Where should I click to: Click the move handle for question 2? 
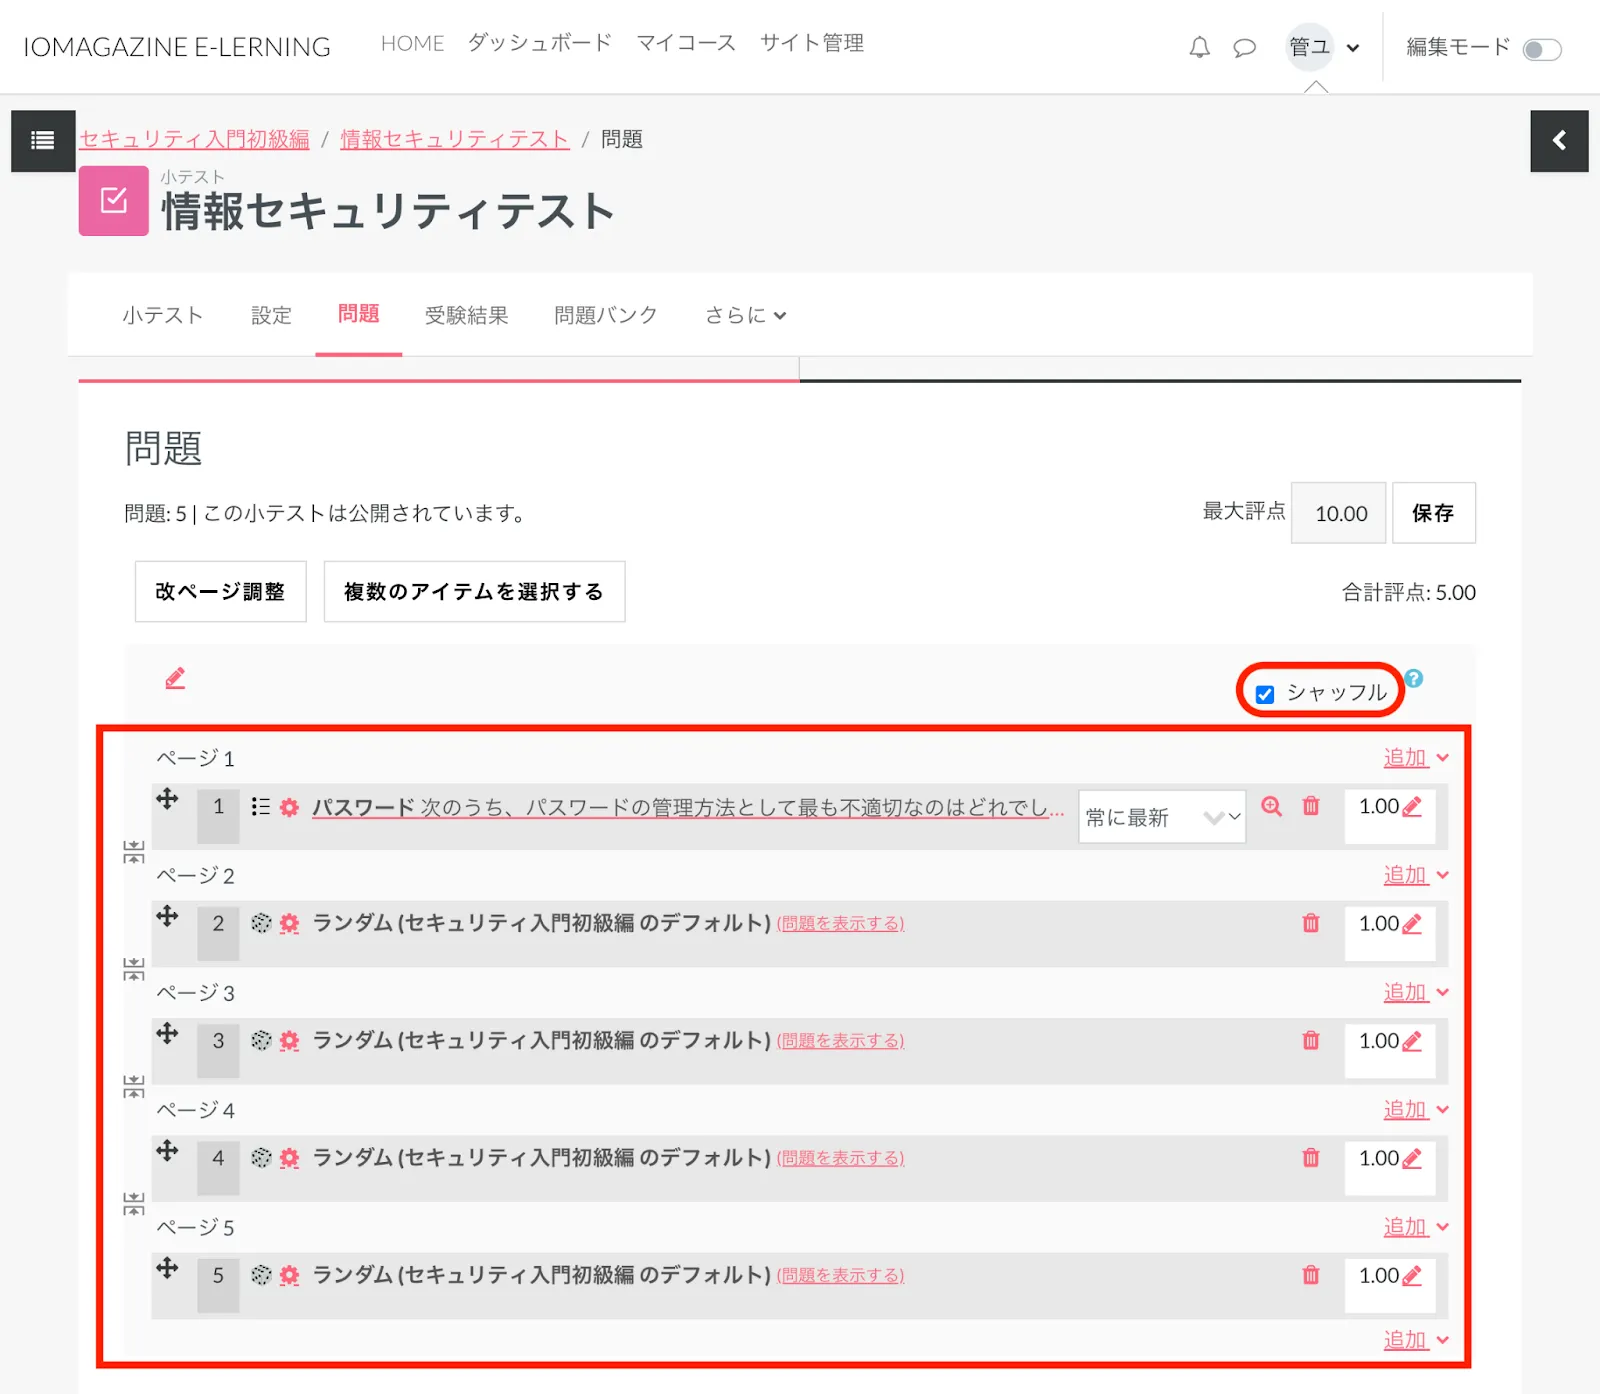pos(167,916)
